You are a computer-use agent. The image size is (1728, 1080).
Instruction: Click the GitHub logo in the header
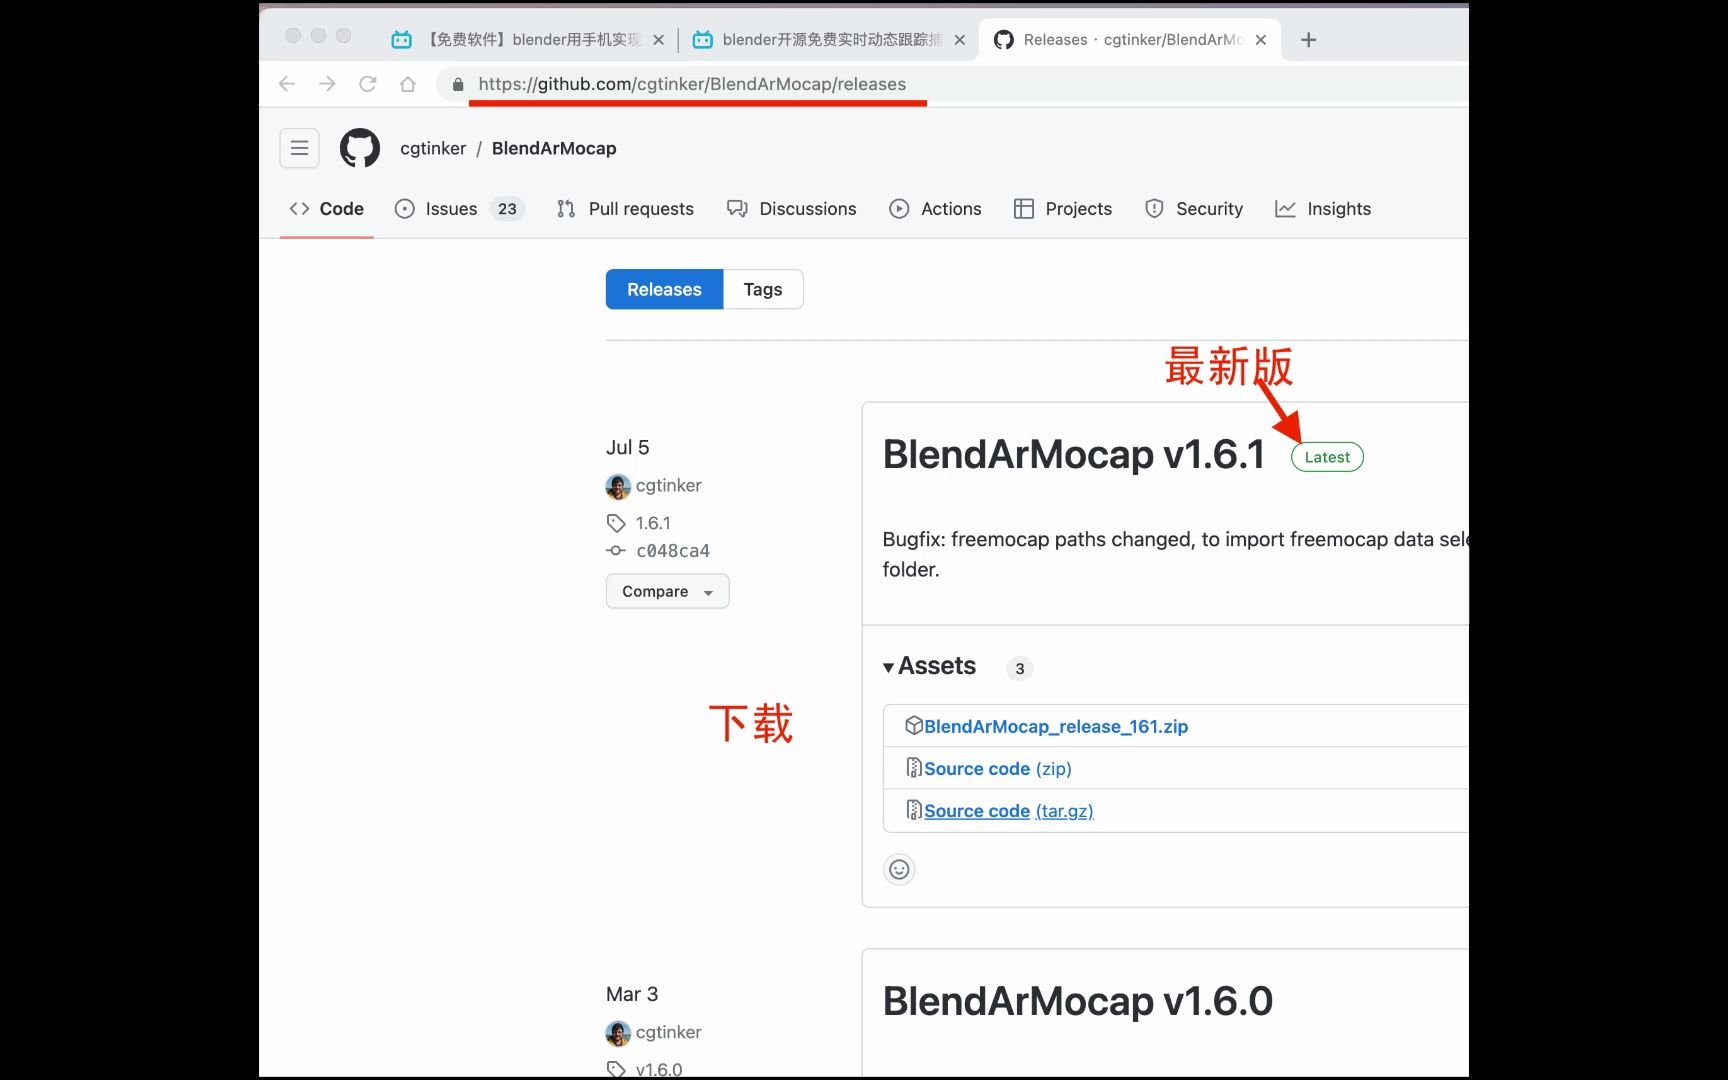(359, 147)
